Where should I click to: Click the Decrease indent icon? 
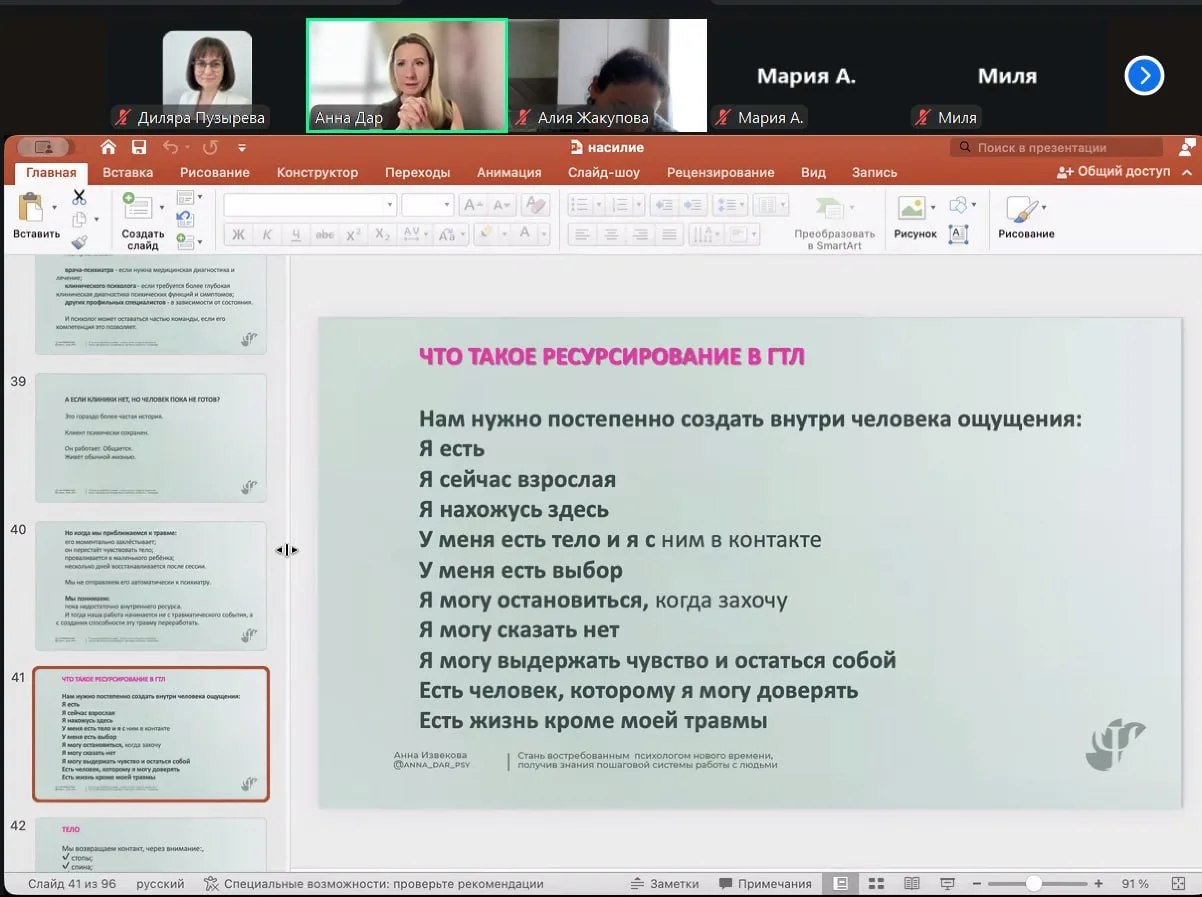tap(663, 205)
